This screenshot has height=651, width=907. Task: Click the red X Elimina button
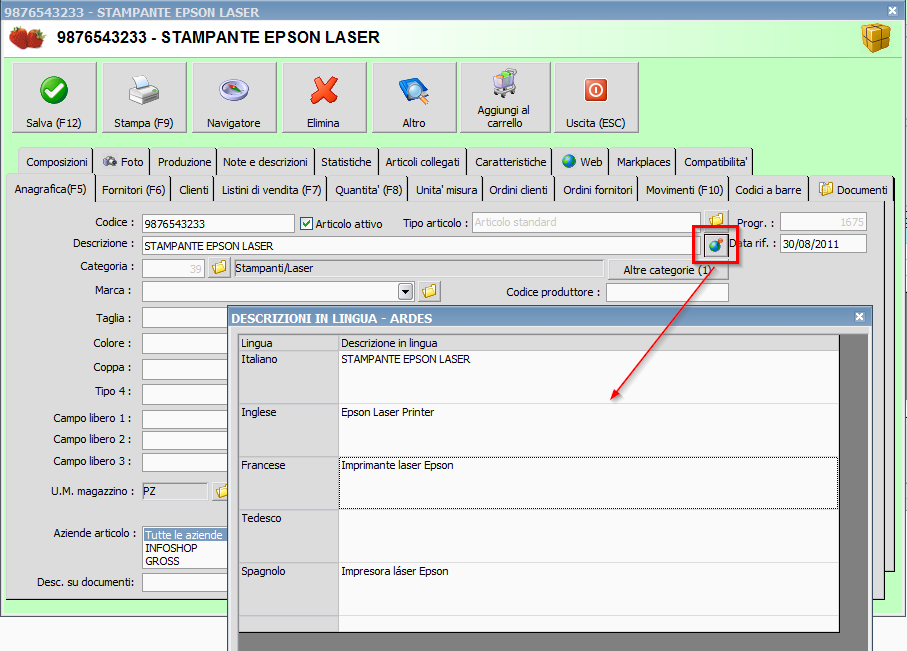click(324, 98)
